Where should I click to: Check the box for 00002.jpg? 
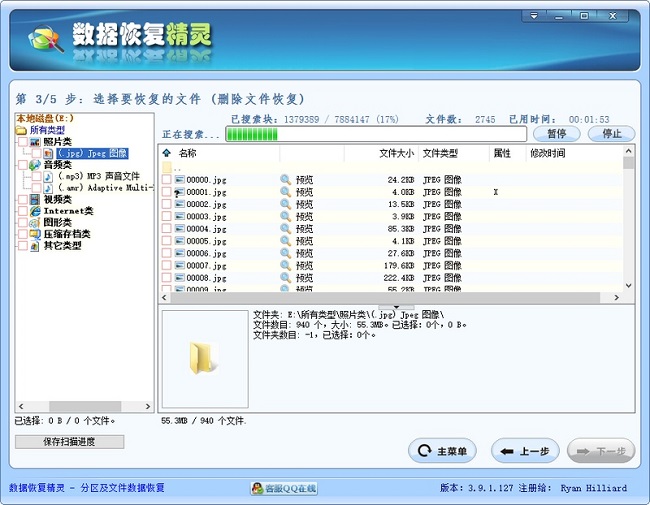click(167, 204)
